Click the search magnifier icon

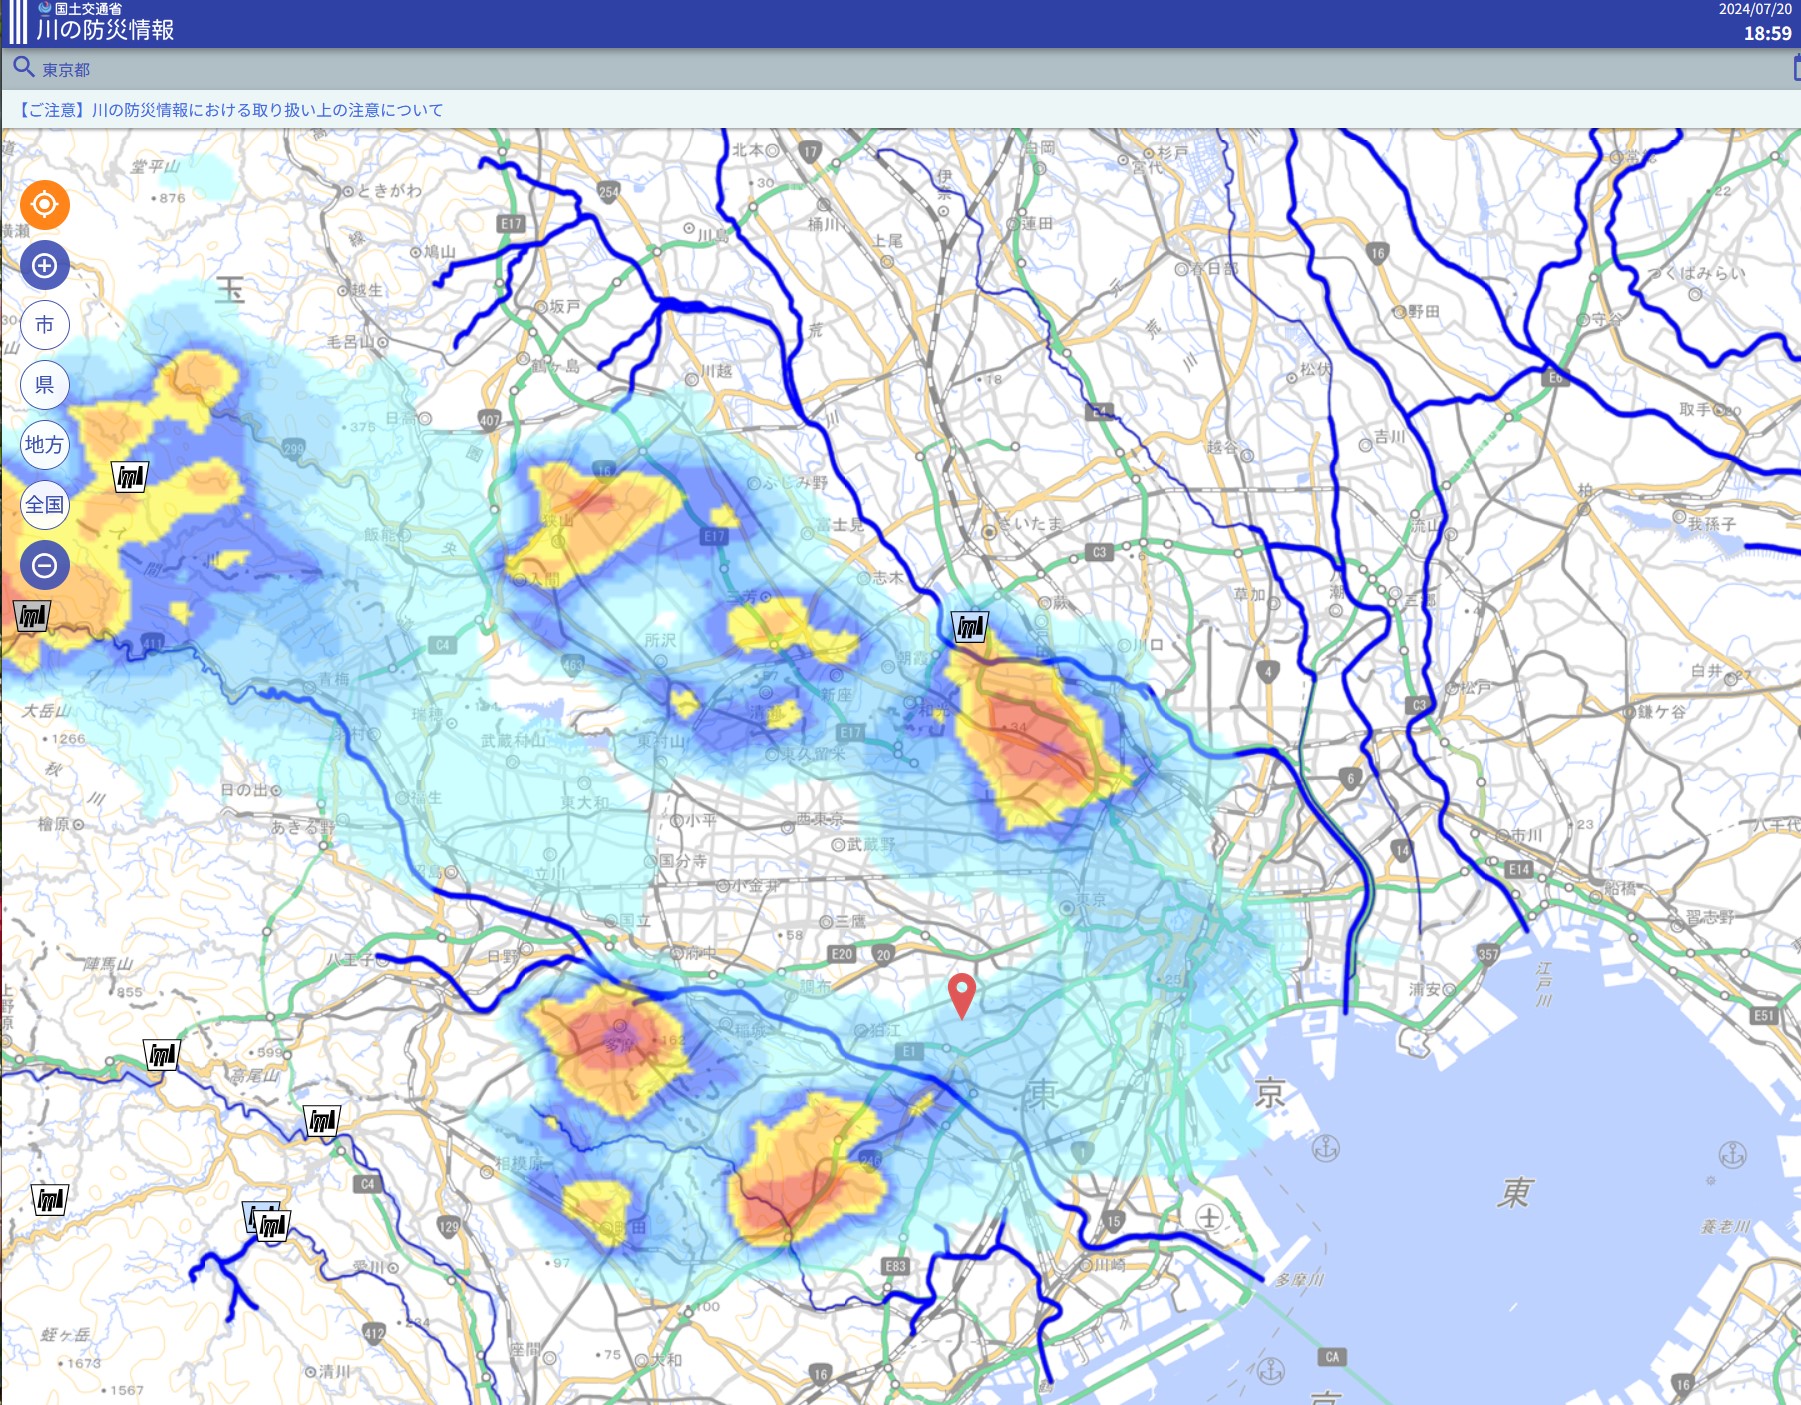[x=23, y=68]
